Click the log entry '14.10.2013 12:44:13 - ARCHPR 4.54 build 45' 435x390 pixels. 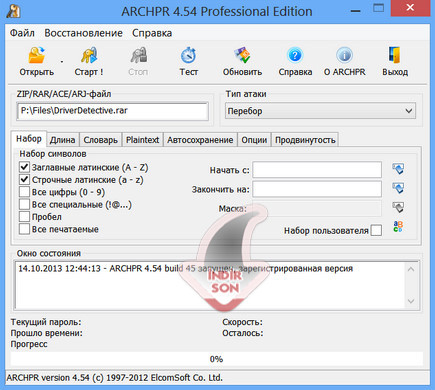click(106, 268)
